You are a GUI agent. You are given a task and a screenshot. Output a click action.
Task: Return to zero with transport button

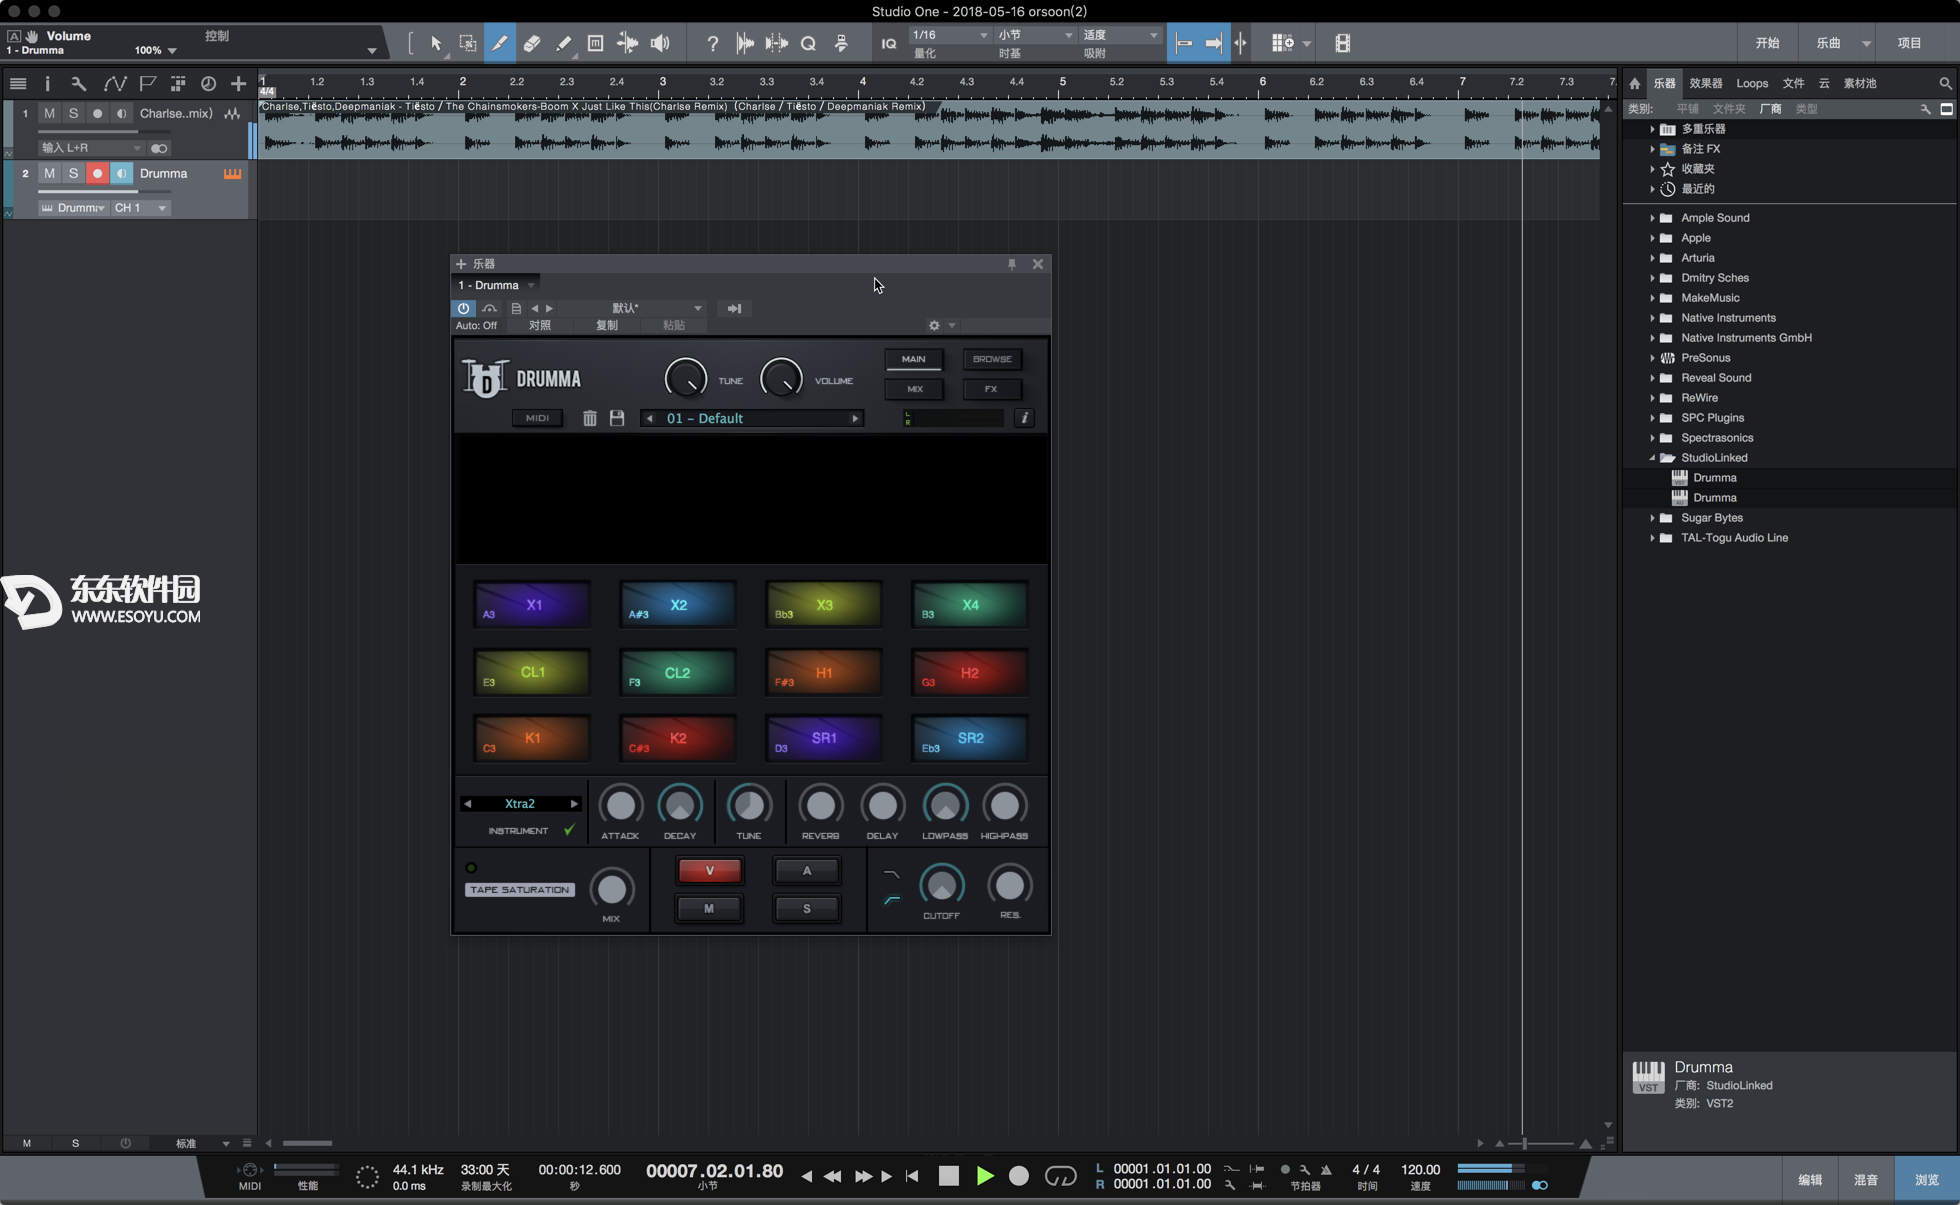pos(912,1176)
